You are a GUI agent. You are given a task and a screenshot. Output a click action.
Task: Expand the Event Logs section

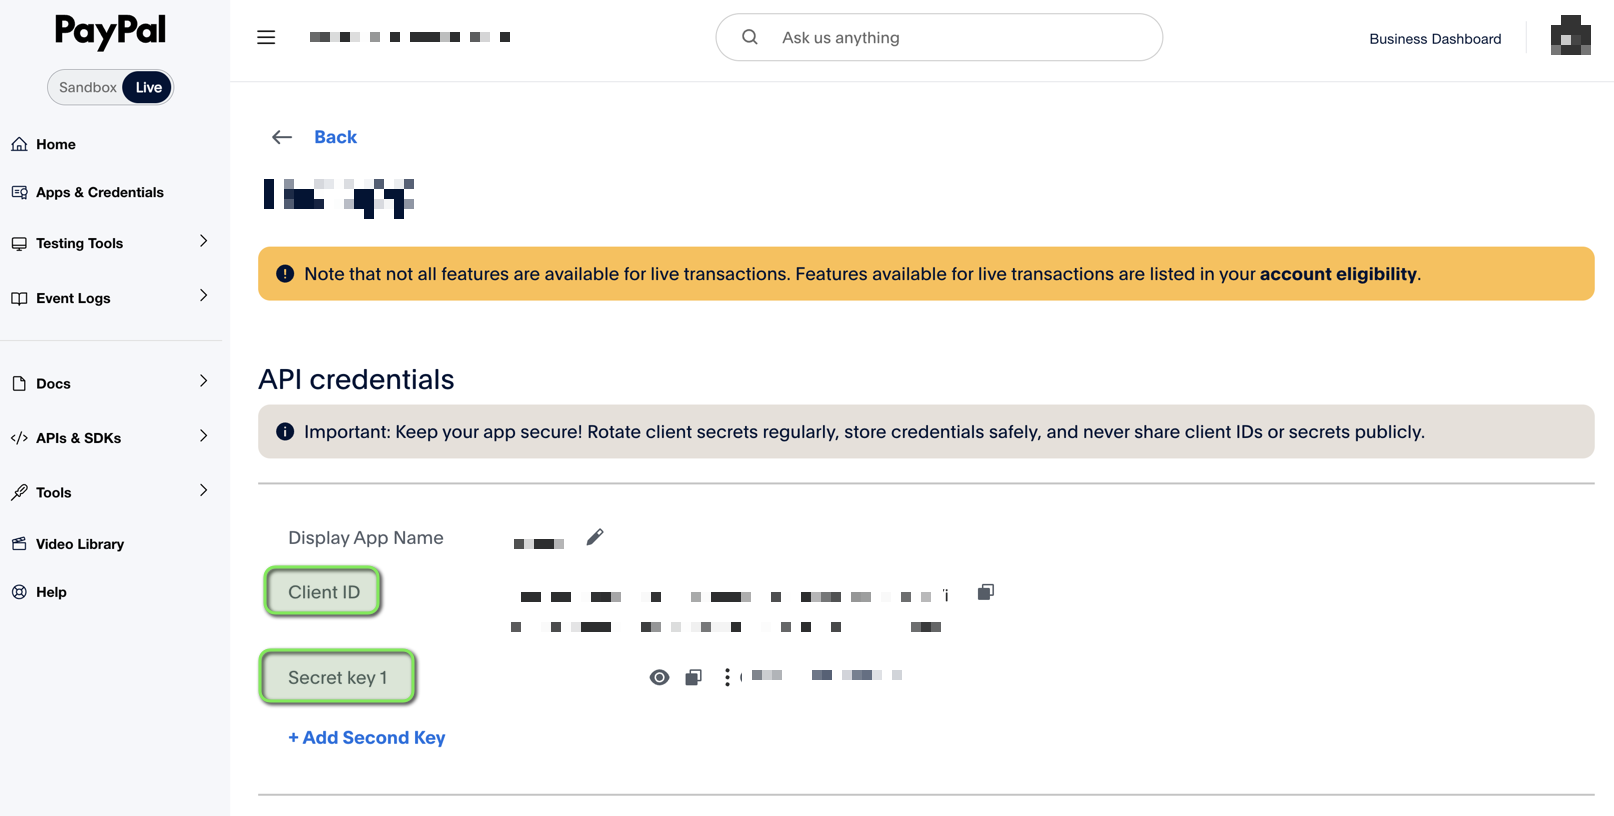110,298
